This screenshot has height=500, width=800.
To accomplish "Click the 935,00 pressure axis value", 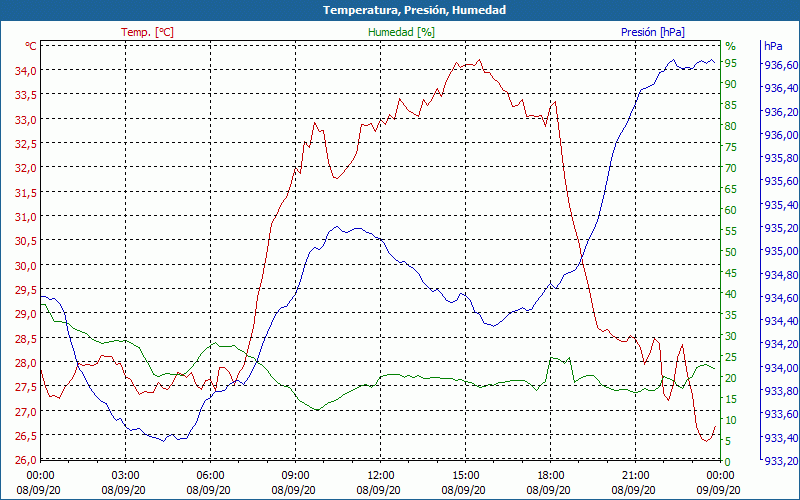I will [781, 252].
